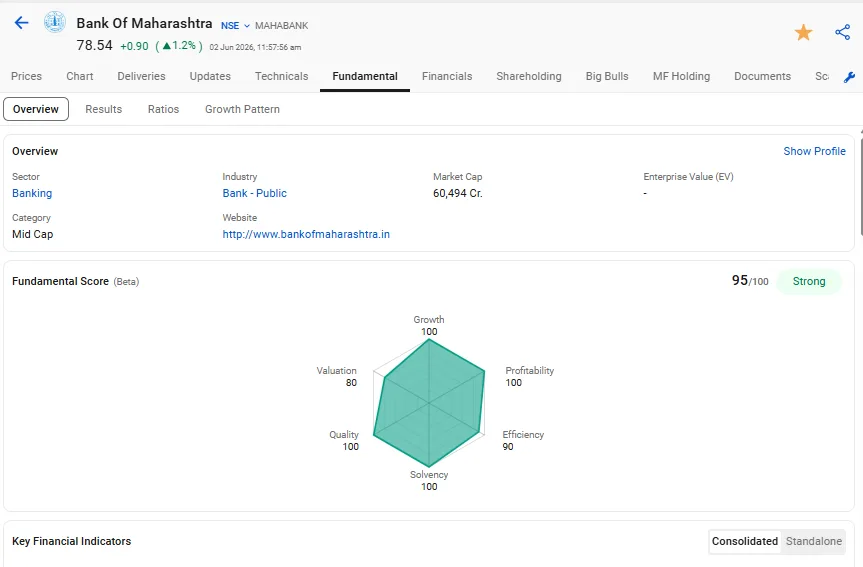
Task: Visit the bankofmaharashtra.in website link
Action: (x=306, y=234)
